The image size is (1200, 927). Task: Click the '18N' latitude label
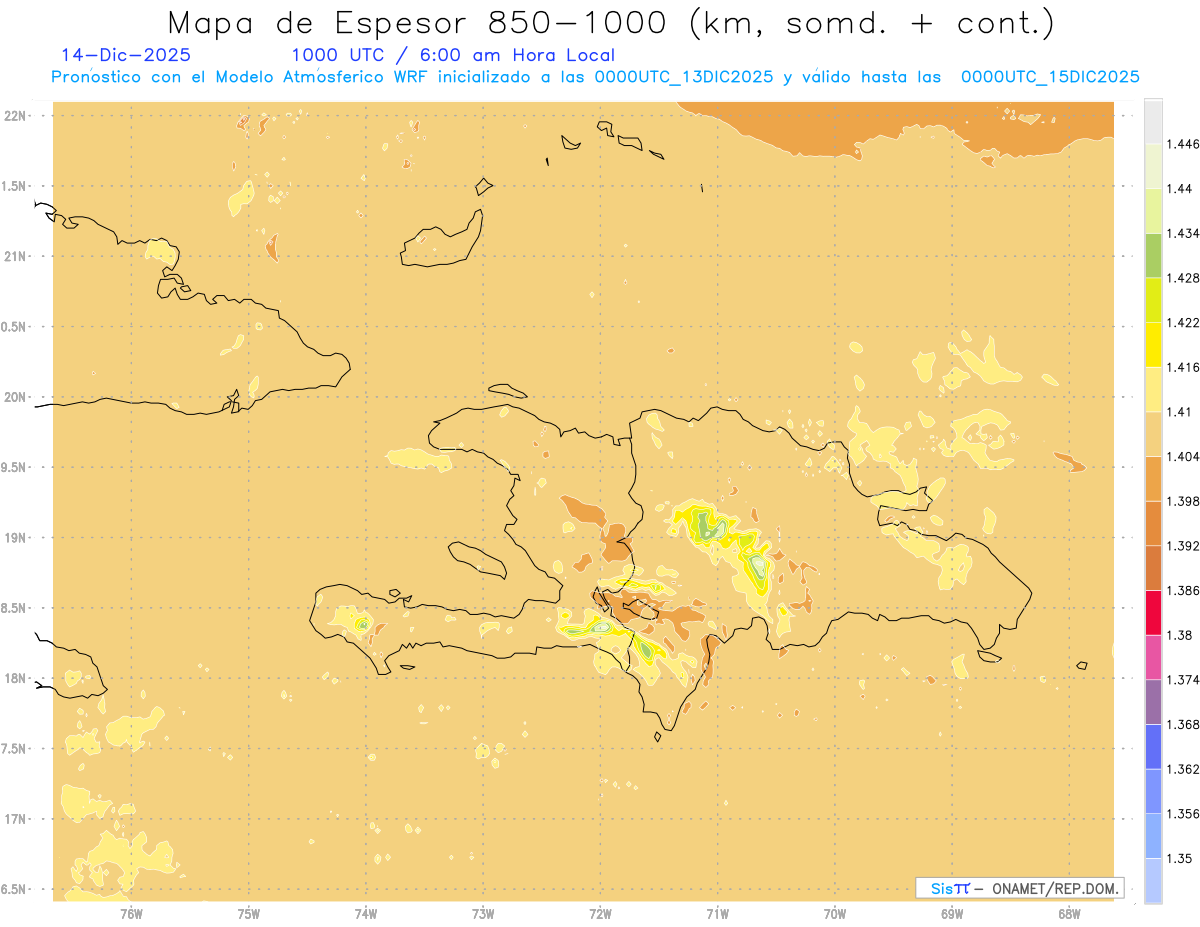(16, 678)
